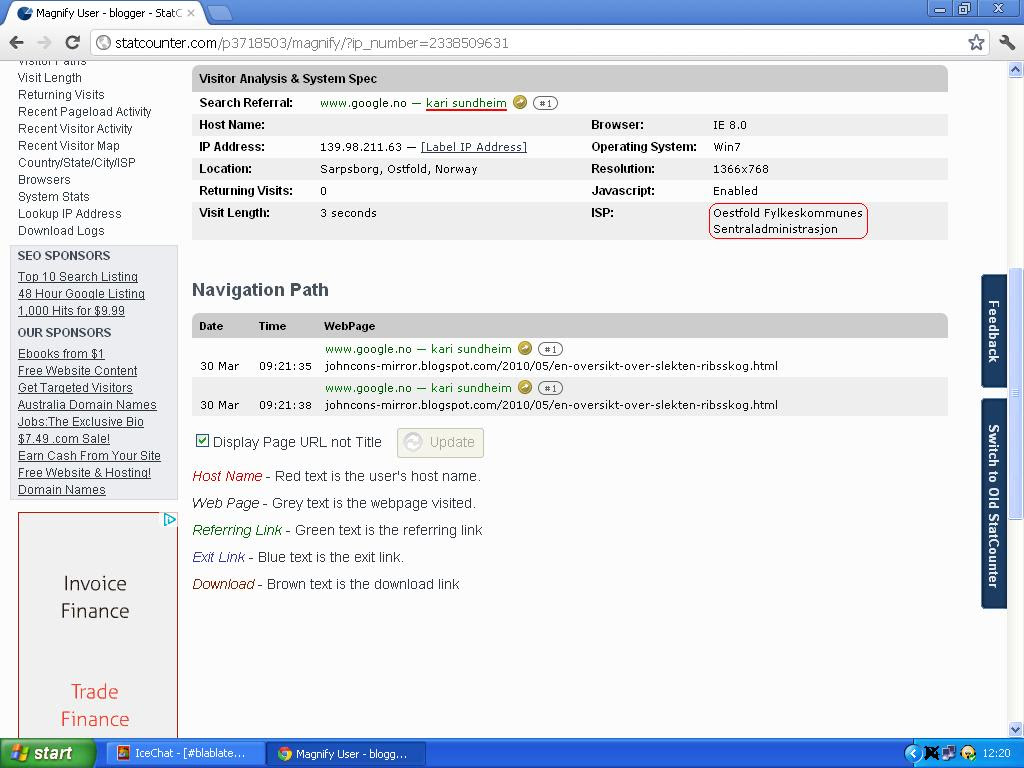Open Country/State/City/ISP report

[x=76, y=163]
